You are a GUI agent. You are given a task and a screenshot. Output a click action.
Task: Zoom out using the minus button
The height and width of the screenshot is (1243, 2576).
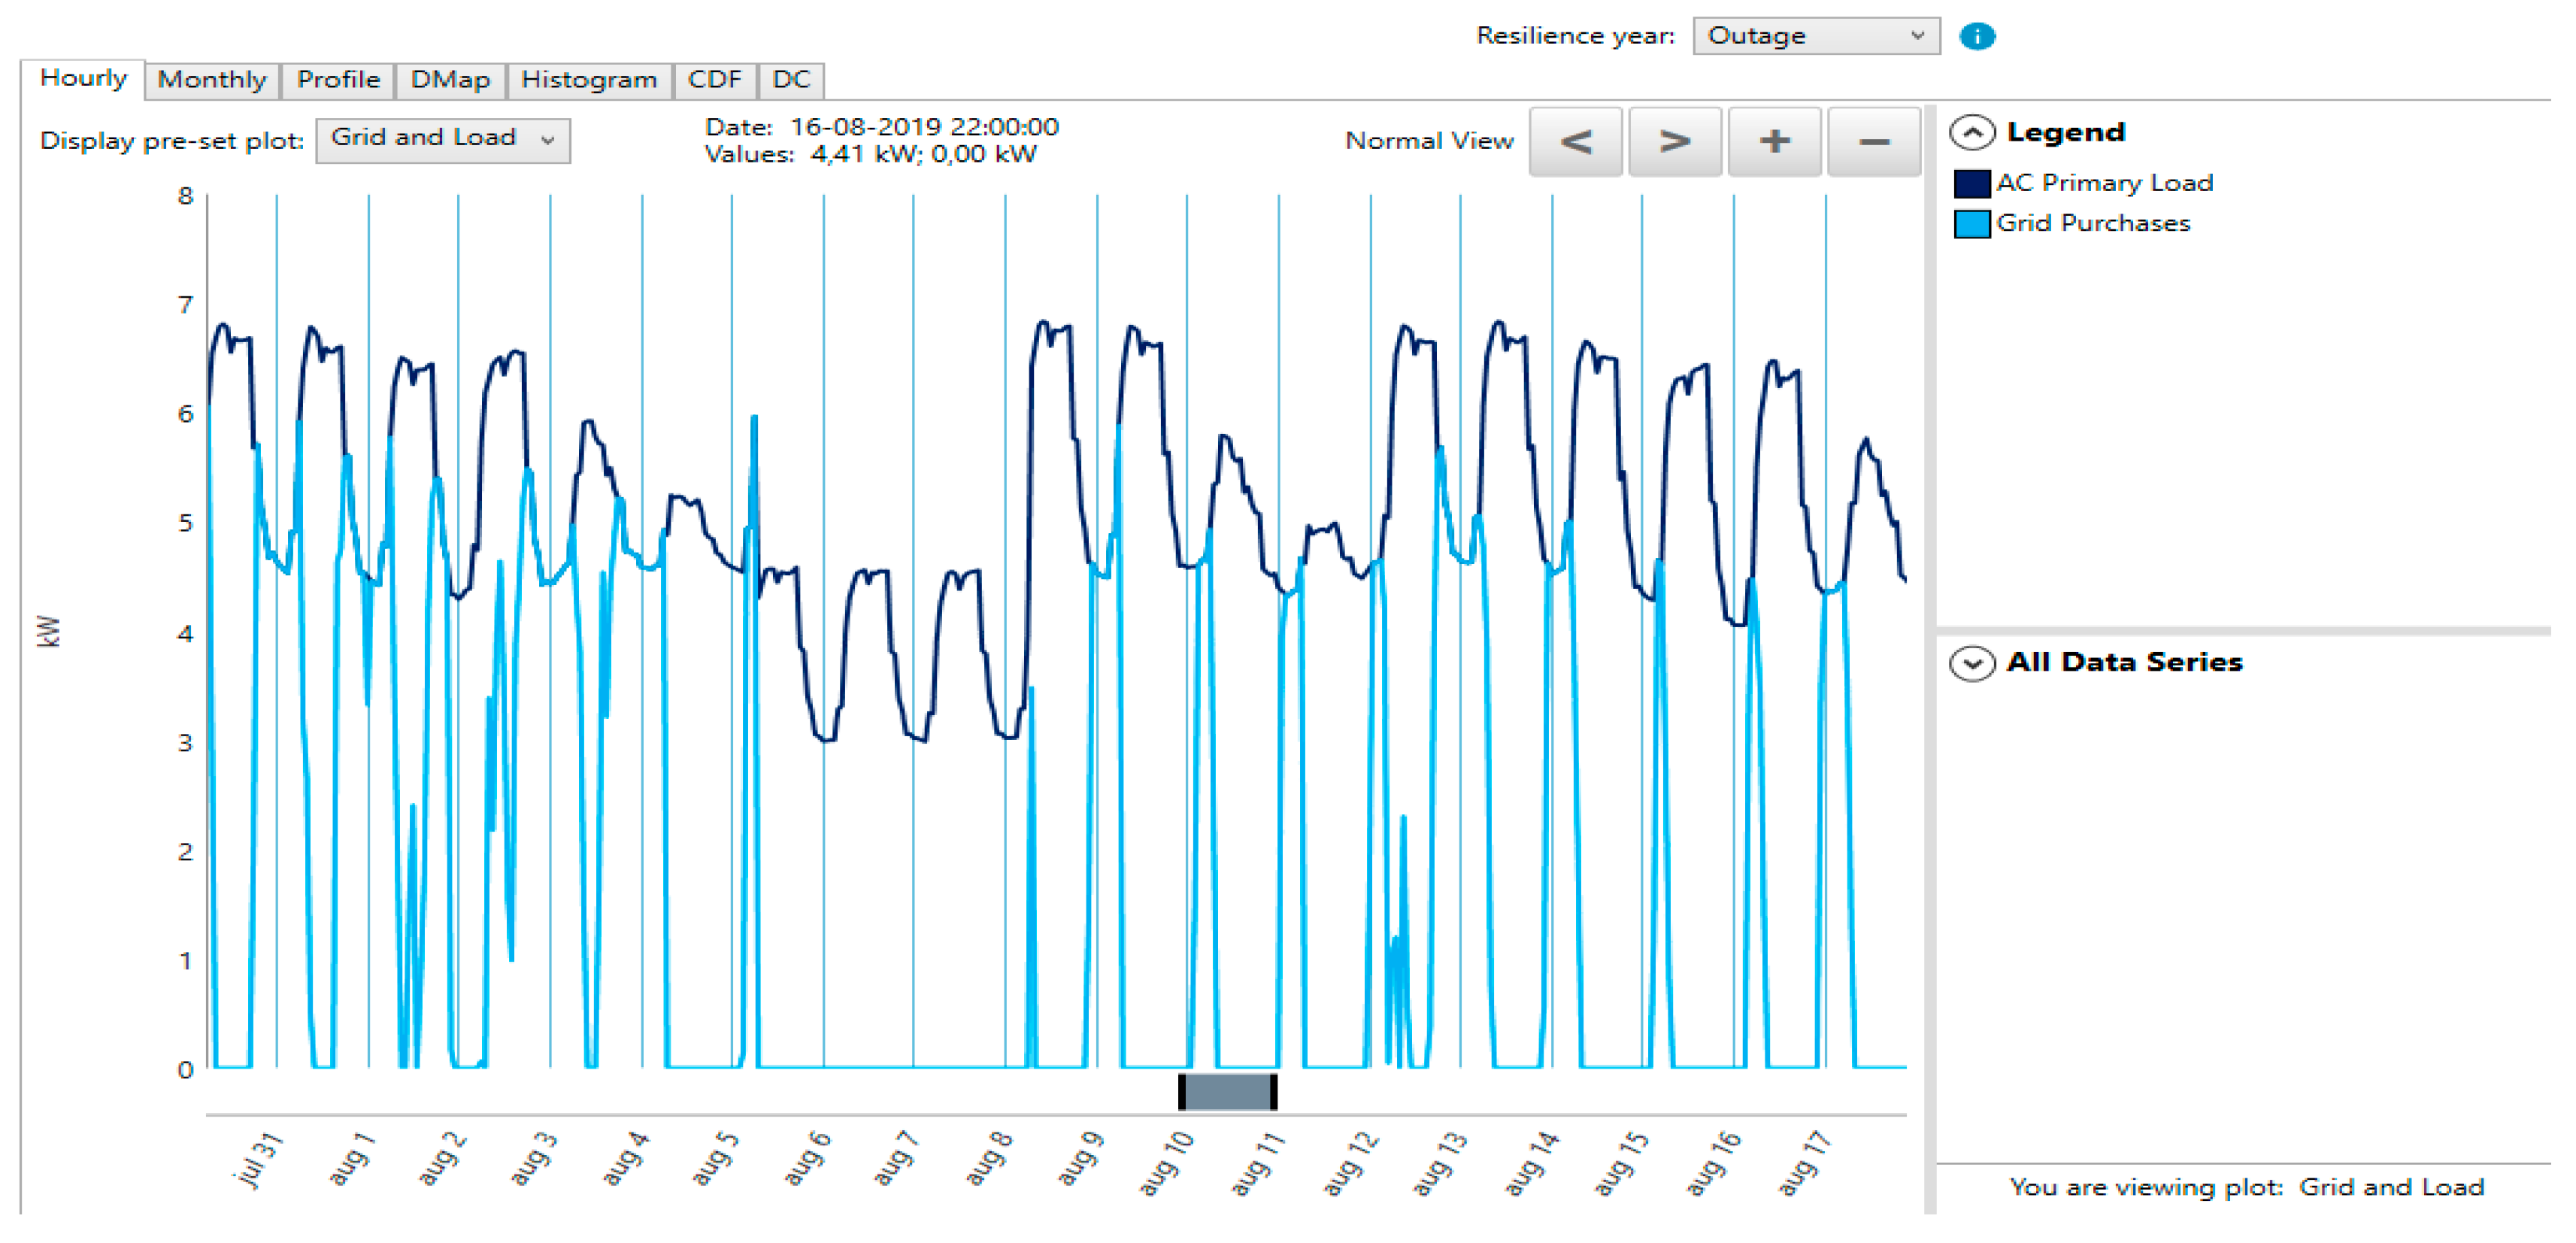[1873, 141]
